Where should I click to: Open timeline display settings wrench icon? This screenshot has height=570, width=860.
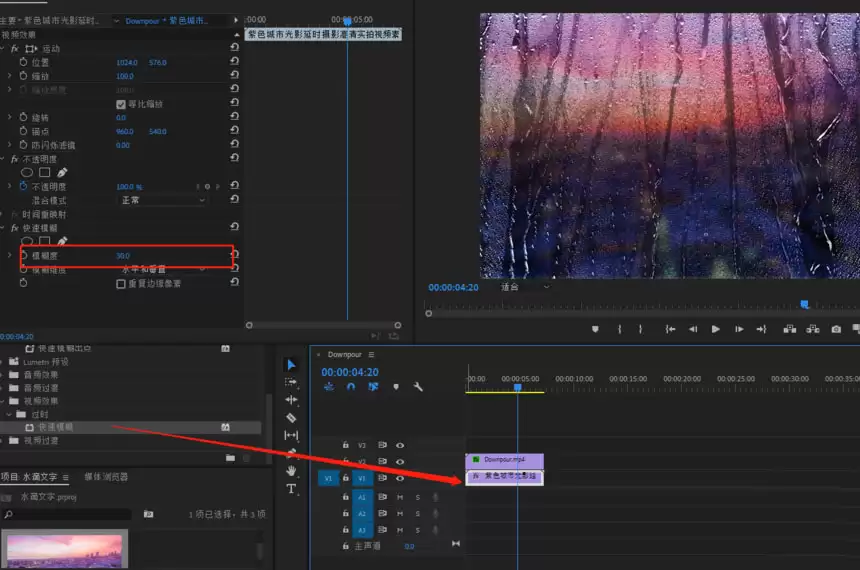click(x=418, y=387)
